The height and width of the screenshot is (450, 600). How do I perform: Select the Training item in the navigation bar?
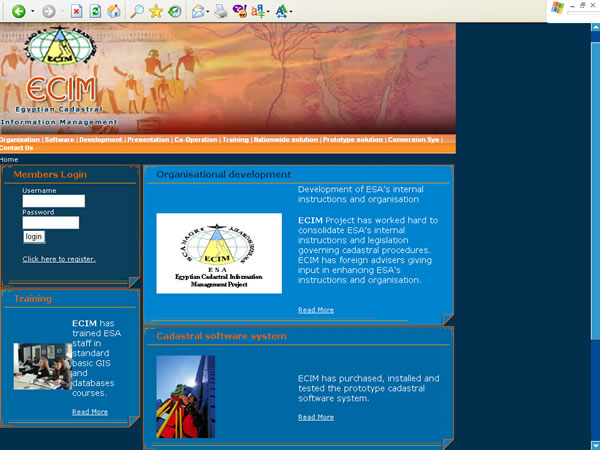[235, 140]
